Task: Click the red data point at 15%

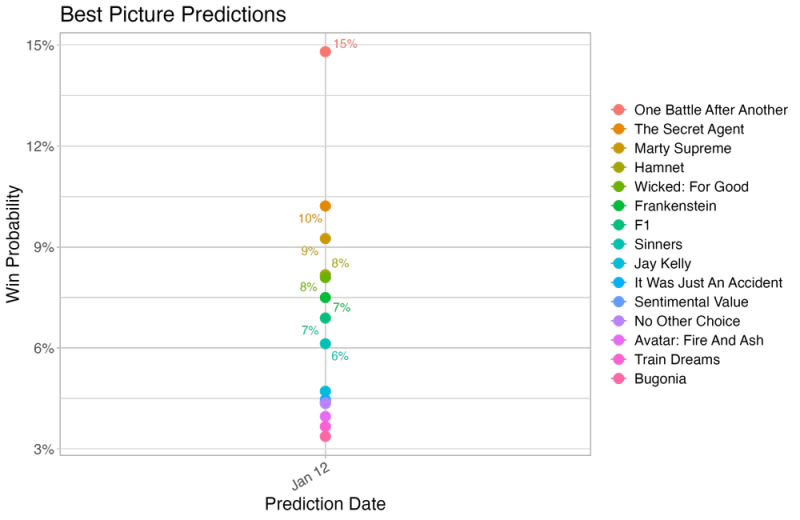Action: [325, 51]
